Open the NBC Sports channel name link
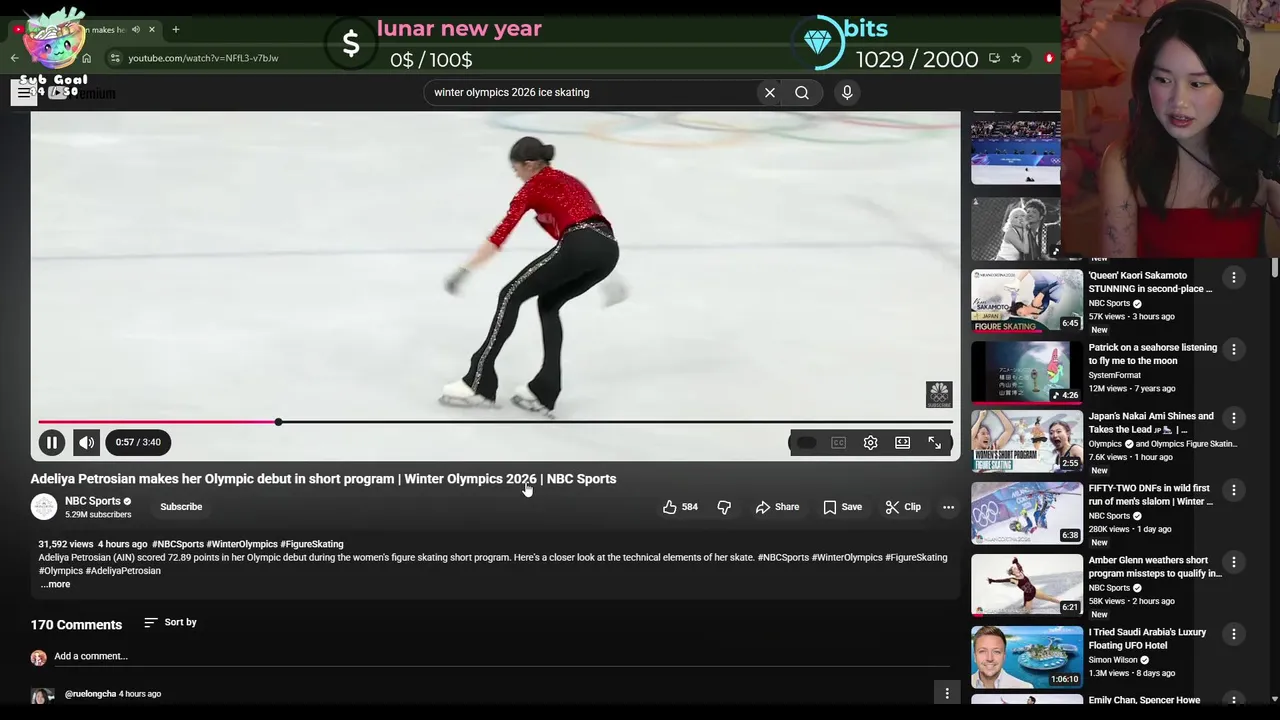This screenshot has width=1280, height=720. tap(92, 501)
